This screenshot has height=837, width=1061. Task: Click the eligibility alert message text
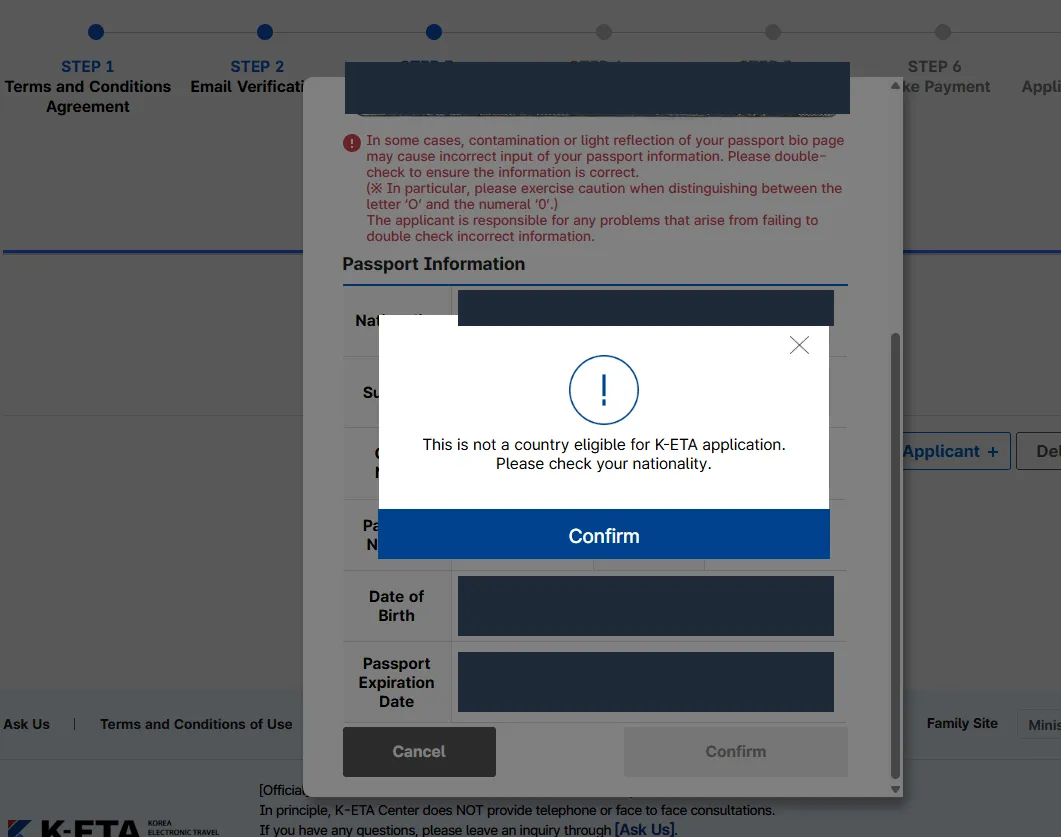(x=604, y=454)
